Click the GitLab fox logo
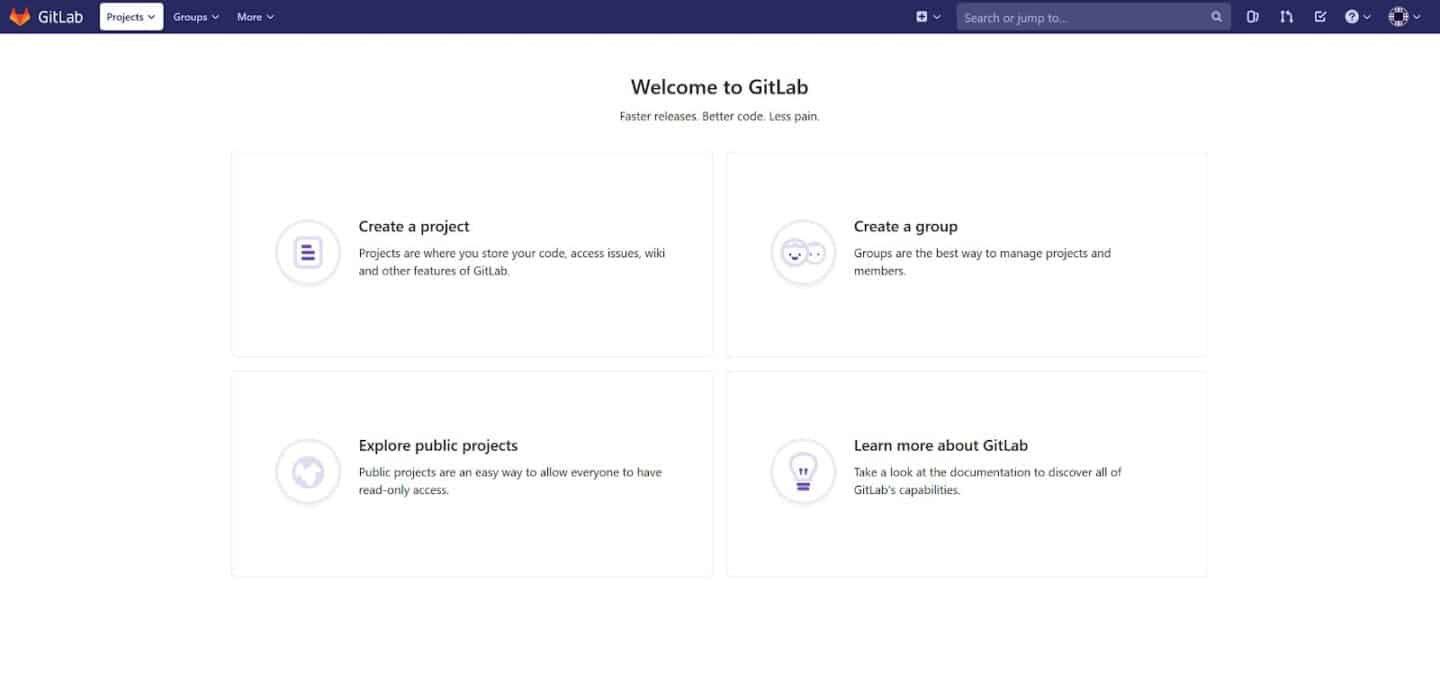 (19, 16)
